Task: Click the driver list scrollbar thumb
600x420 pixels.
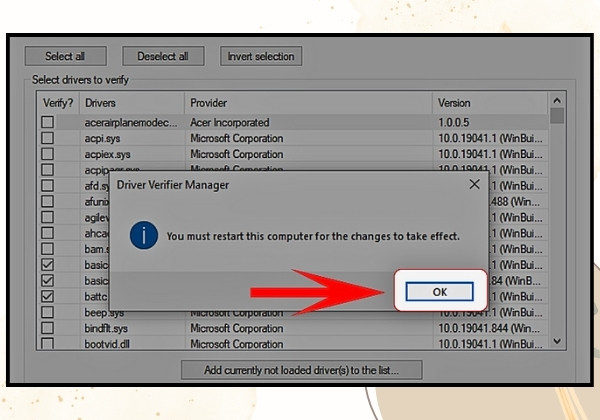Action: (557, 116)
